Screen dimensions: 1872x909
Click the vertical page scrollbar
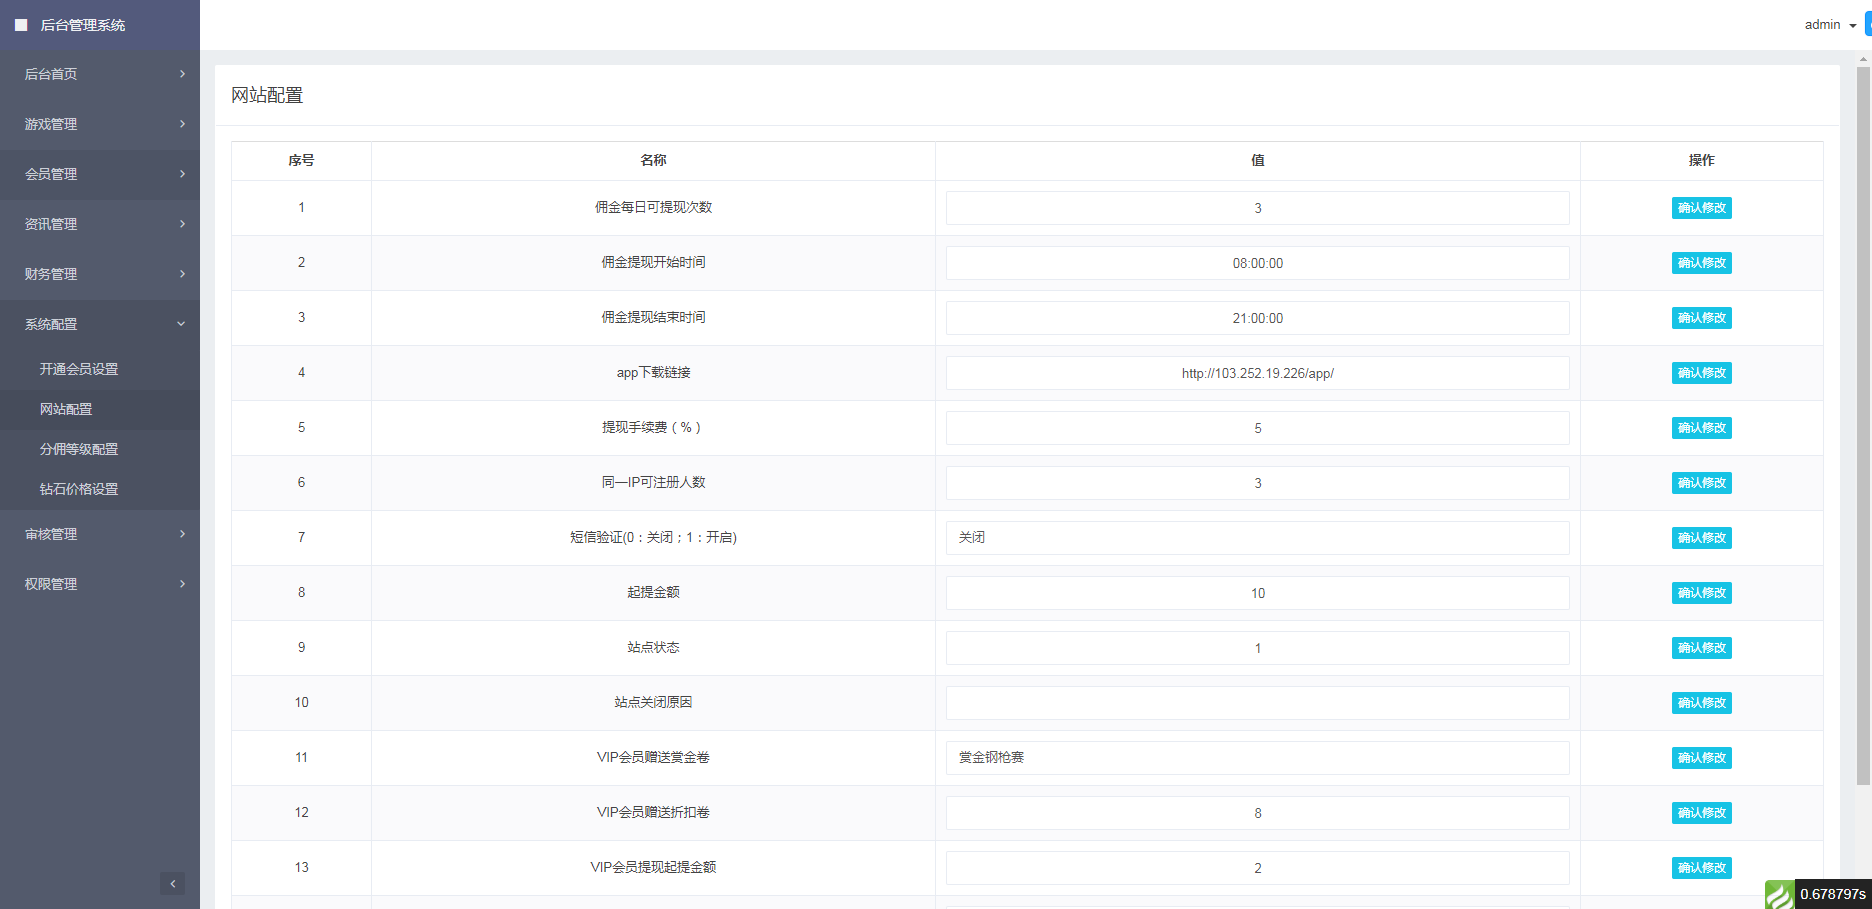pyautogui.click(x=1863, y=420)
